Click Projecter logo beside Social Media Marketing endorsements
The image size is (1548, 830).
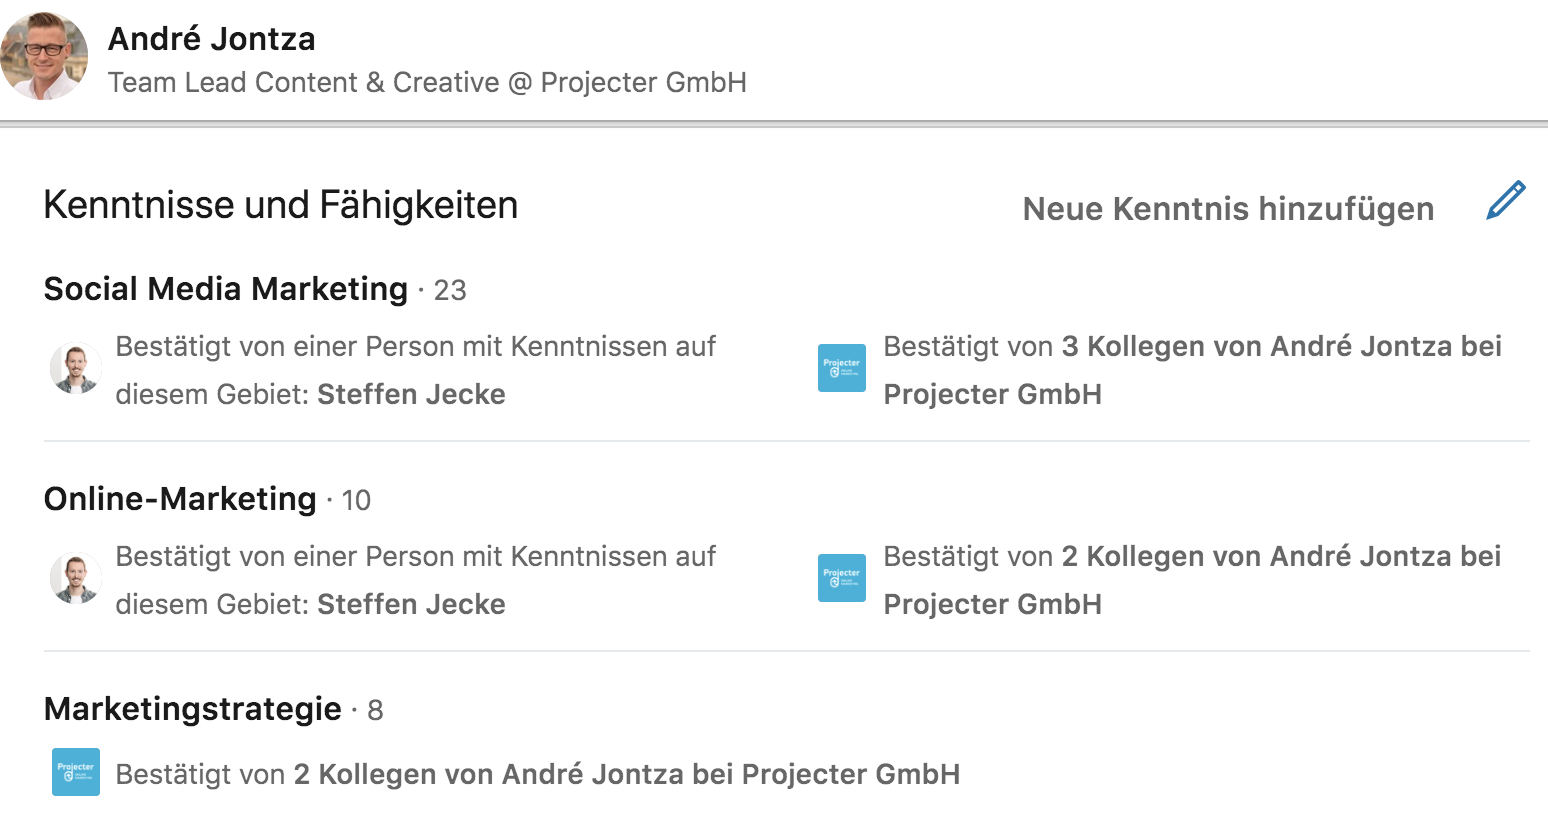pyautogui.click(x=842, y=368)
